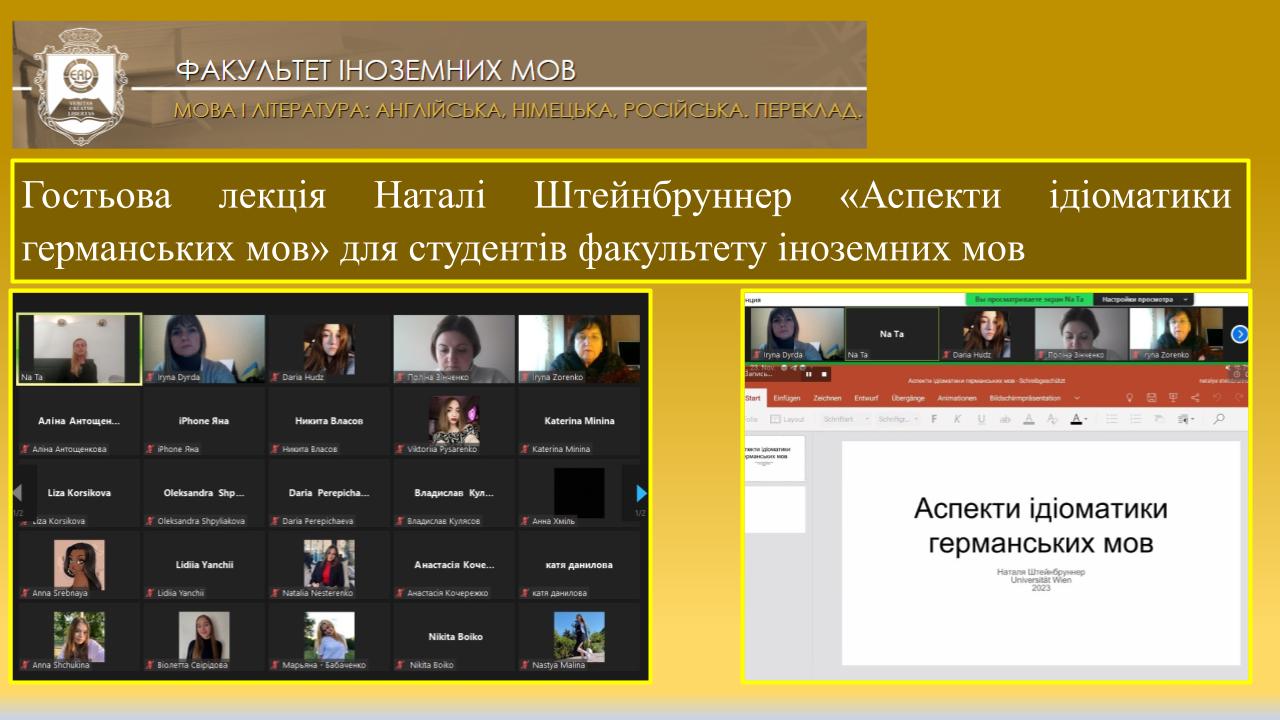
Task: Click the Liza Korsikova name tile
Action: [79, 493]
